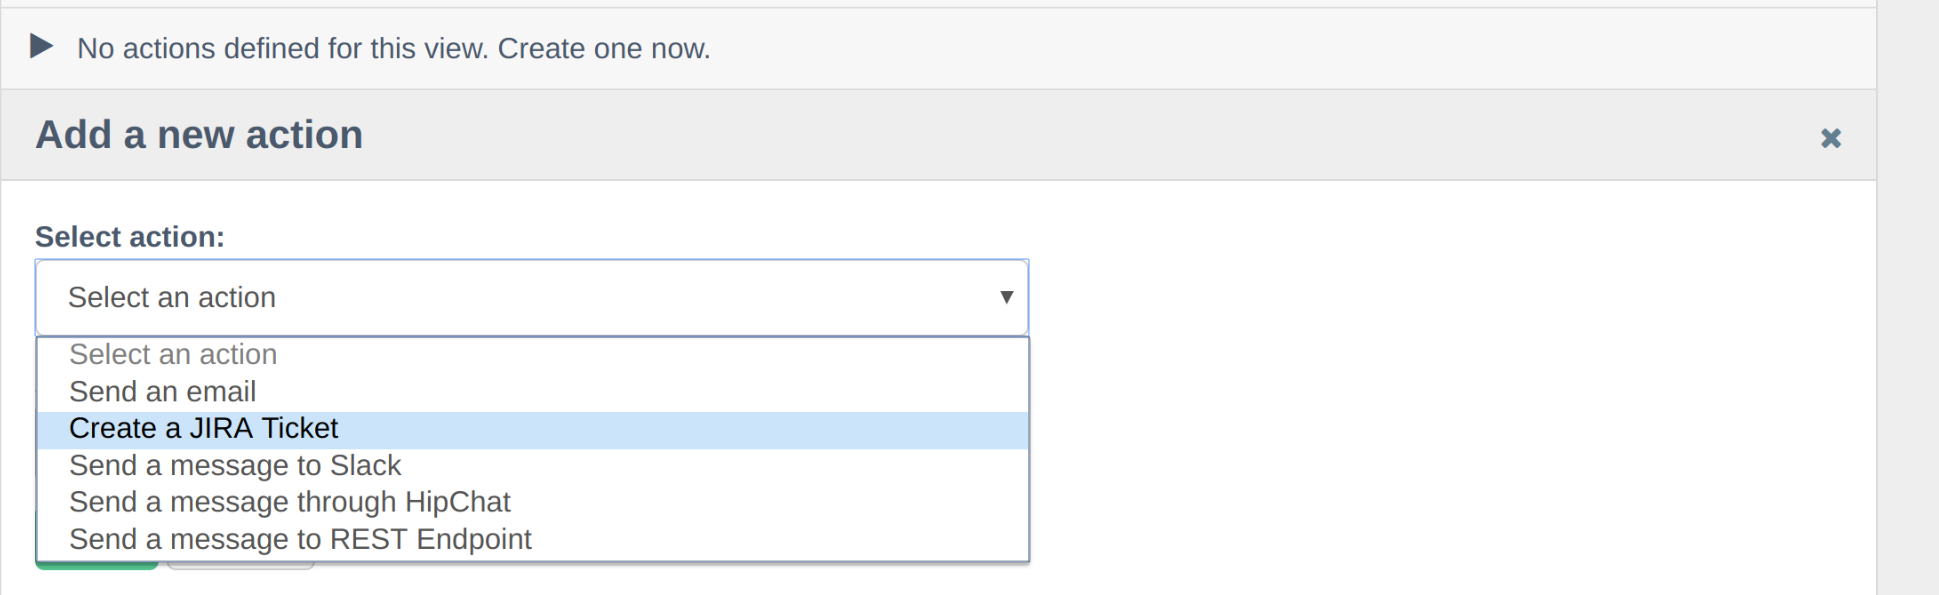This screenshot has height=595, width=1939.
Task: Click the "Add a new action" heading
Action: click(x=199, y=135)
